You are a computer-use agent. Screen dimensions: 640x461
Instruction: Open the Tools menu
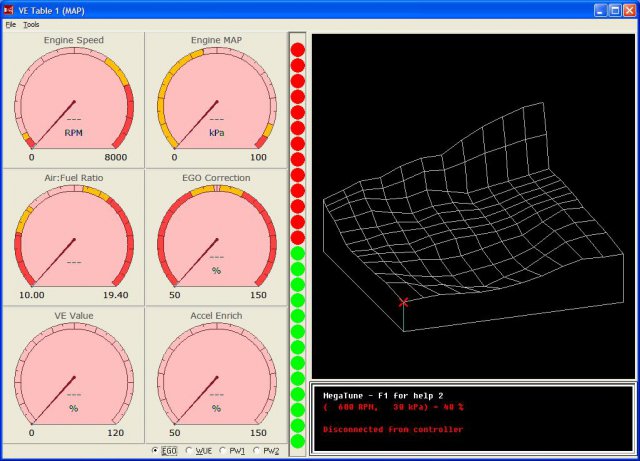pyautogui.click(x=31, y=24)
